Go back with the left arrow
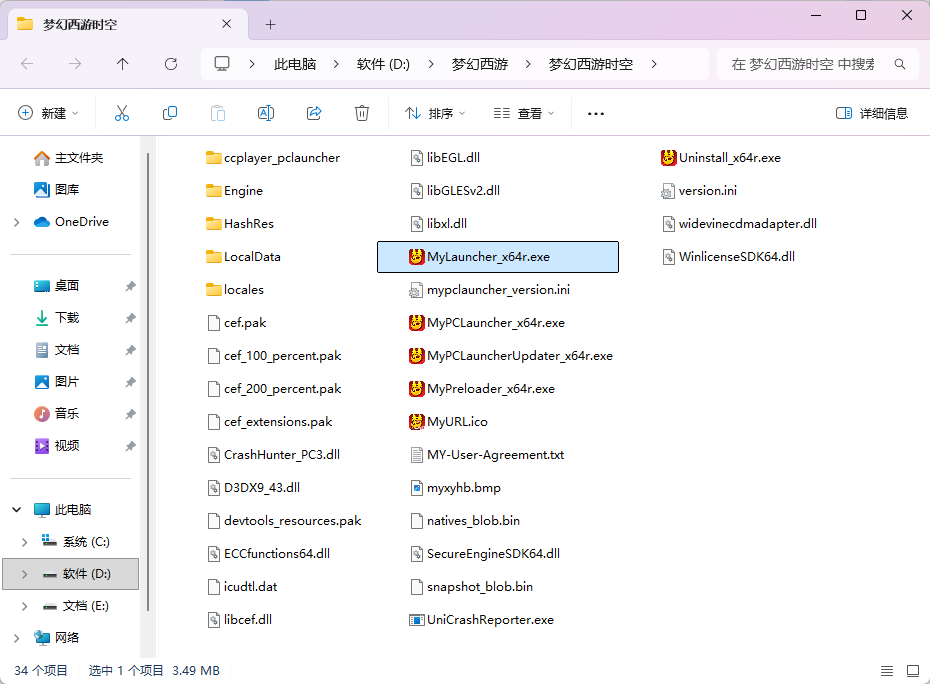This screenshot has height=684, width=930. point(27,63)
